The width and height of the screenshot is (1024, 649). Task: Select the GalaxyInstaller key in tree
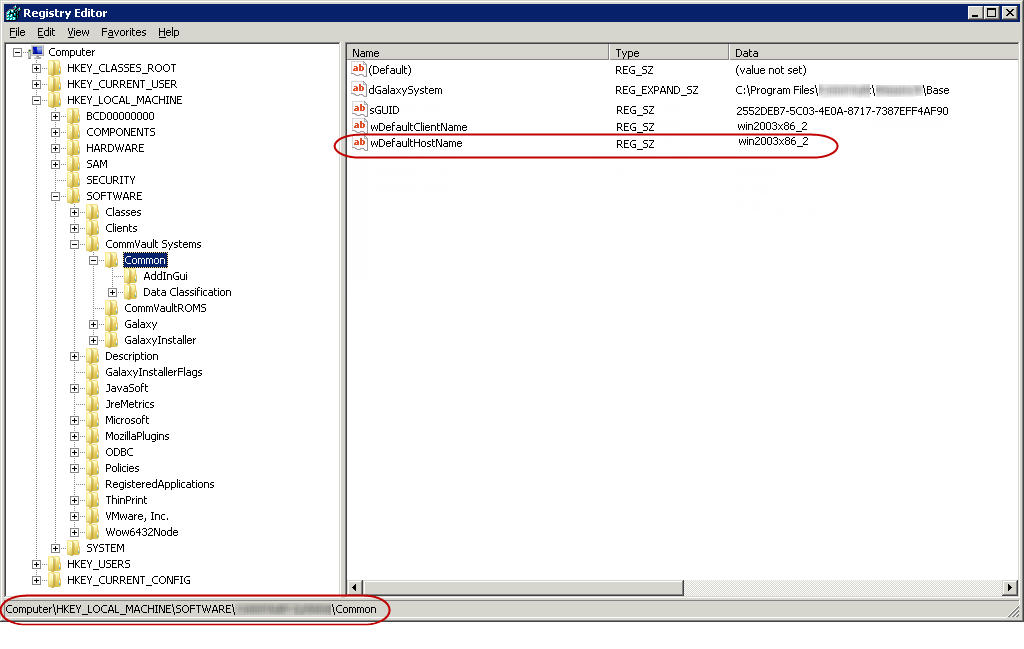[x=160, y=340]
